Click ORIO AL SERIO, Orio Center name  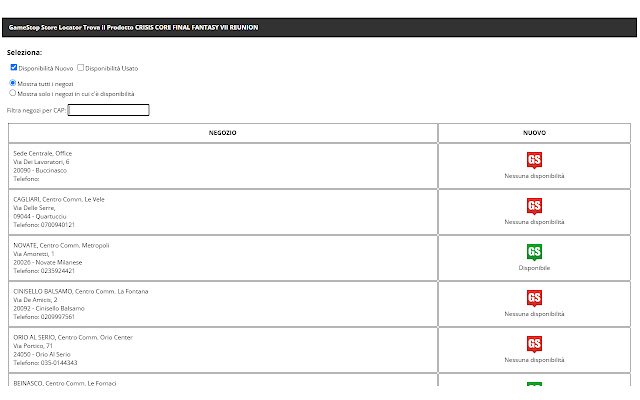(x=73, y=338)
